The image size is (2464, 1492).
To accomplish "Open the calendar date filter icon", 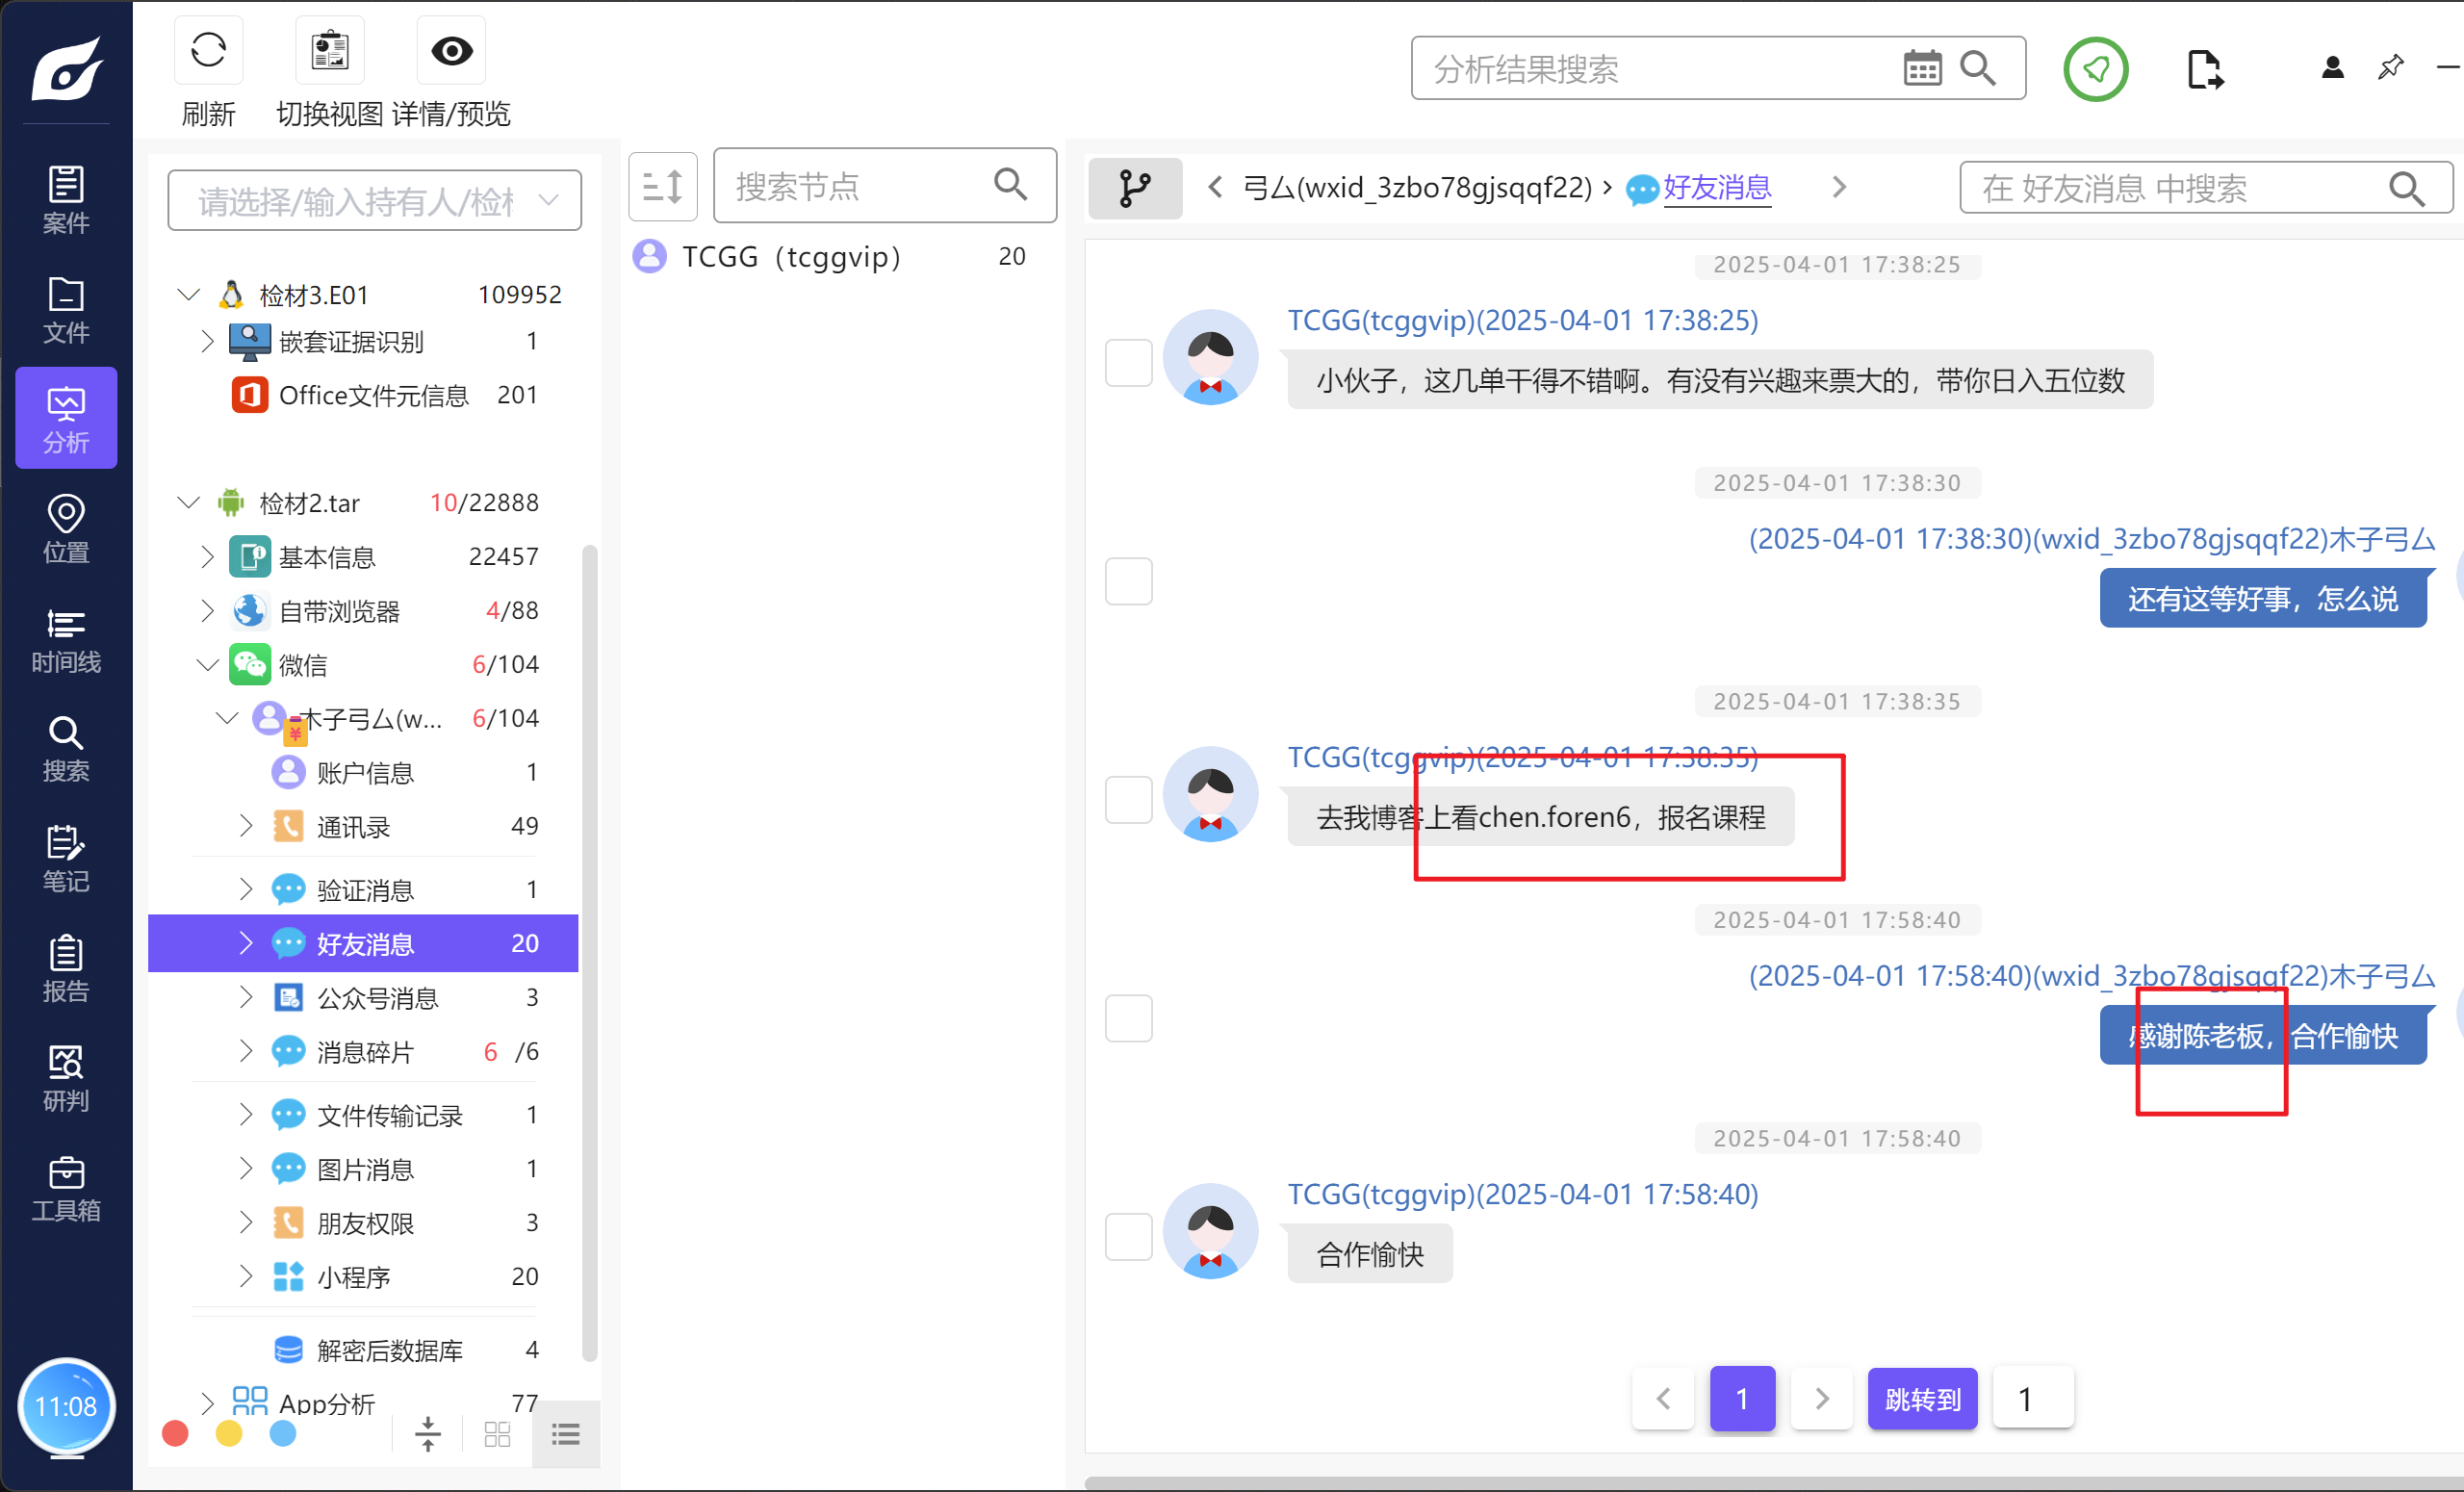I will (1921, 69).
